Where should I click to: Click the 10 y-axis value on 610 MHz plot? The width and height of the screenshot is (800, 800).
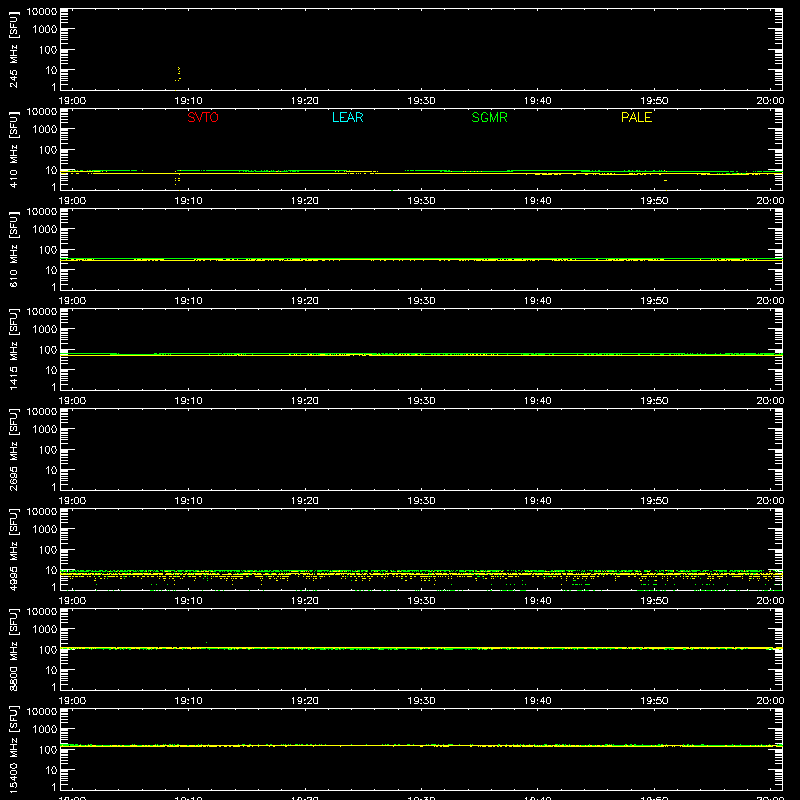[51, 270]
